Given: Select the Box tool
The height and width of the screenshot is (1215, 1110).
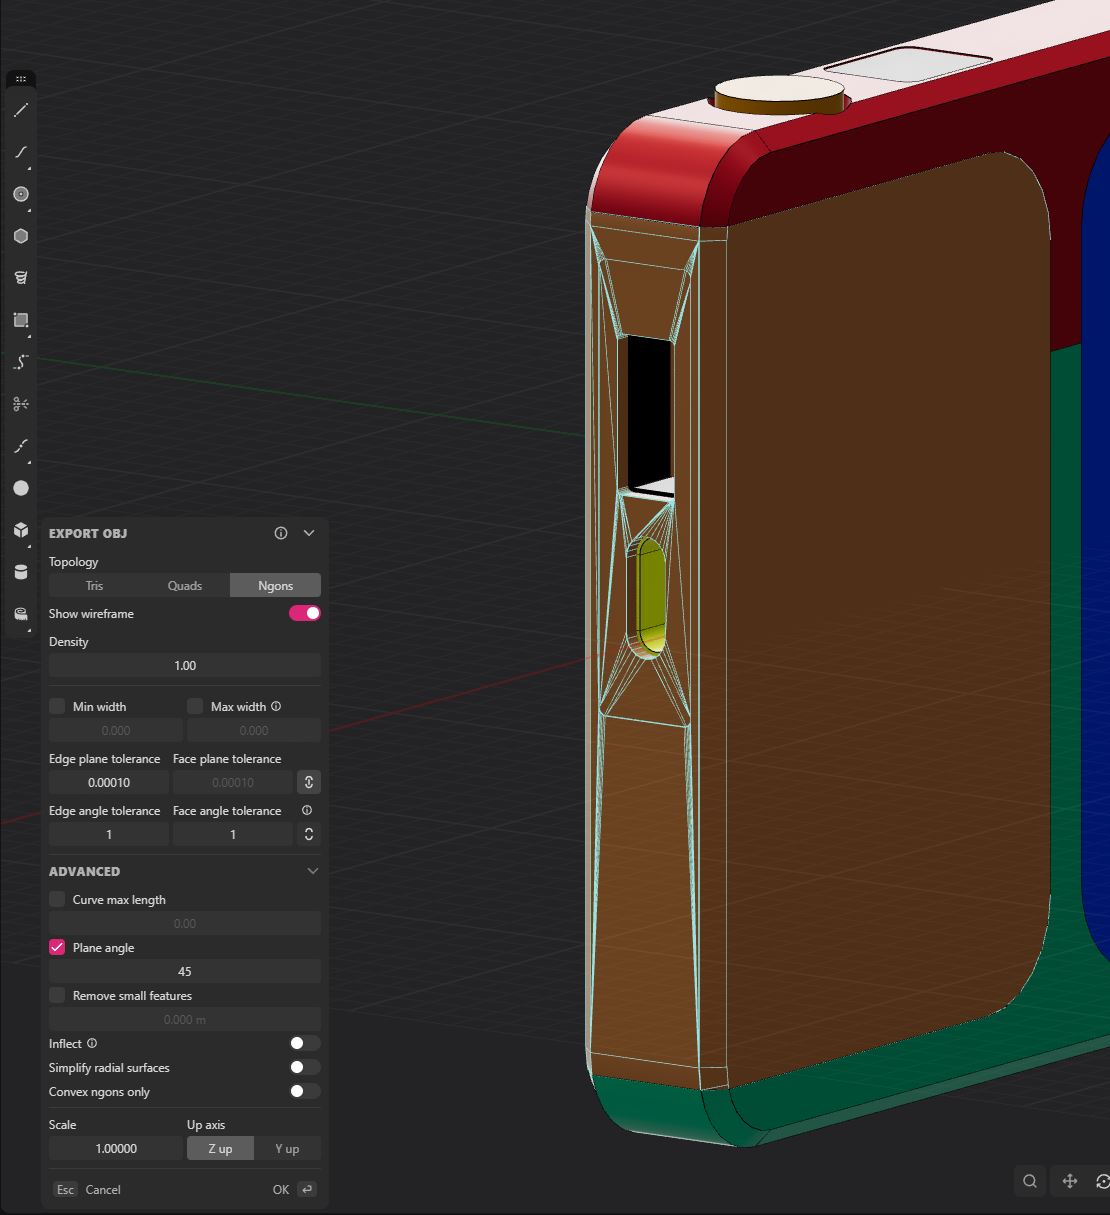Looking at the screenshot, I should (x=21, y=530).
